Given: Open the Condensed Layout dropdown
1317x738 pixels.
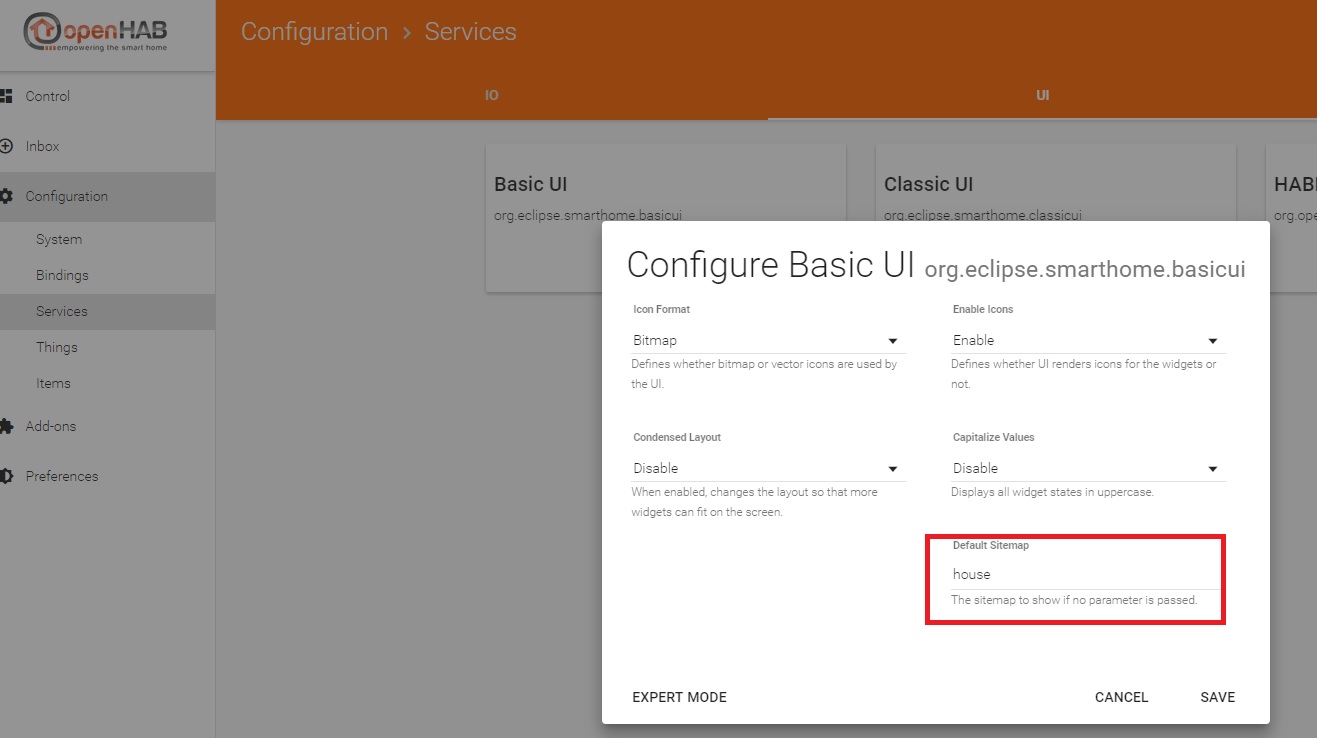Looking at the screenshot, I should 768,468.
